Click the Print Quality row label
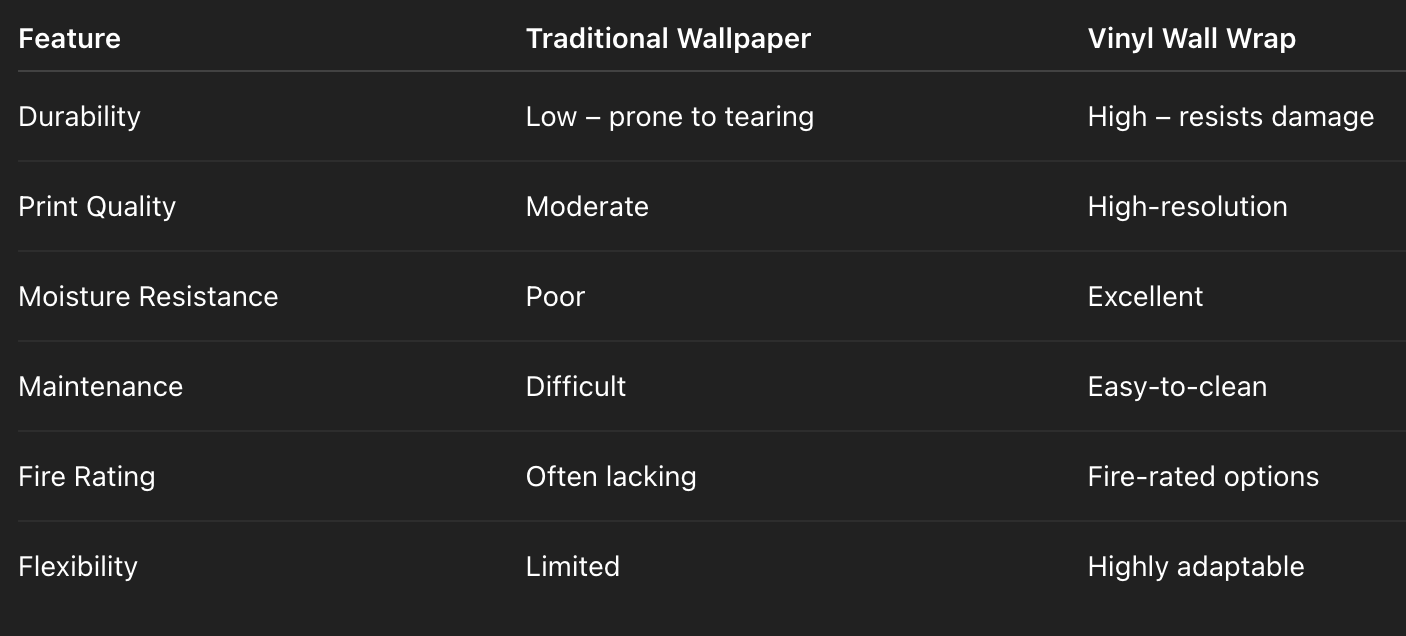This screenshot has height=636, width=1406. click(97, 206)
